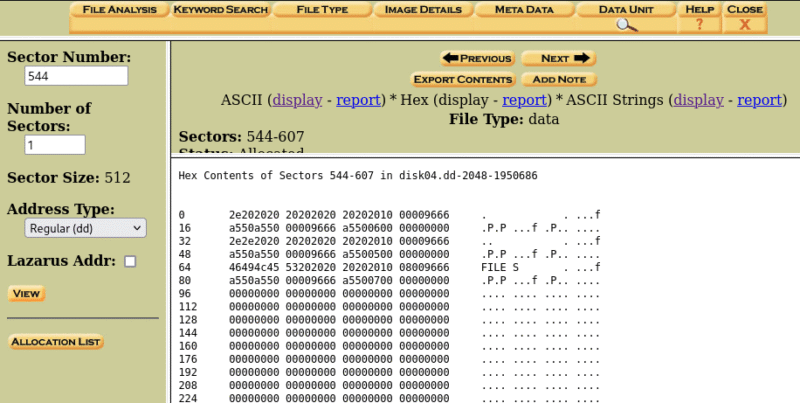The height and width of the screenshot is (403, 800).
Task: Open the Meta Data tab
Action: pyautogui.click(x=525, y=10)
